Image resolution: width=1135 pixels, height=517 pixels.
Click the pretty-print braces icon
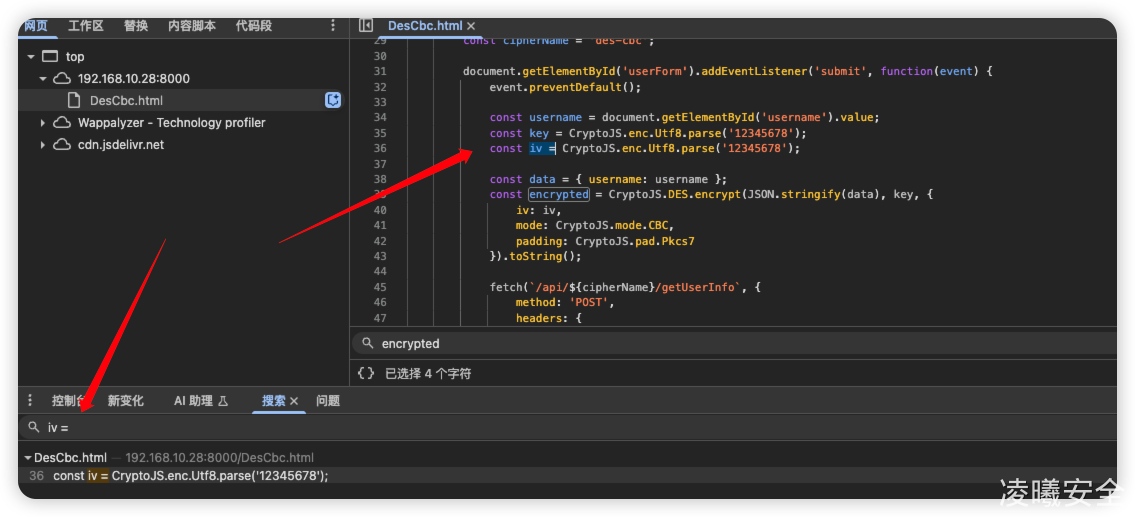point(366,373)
